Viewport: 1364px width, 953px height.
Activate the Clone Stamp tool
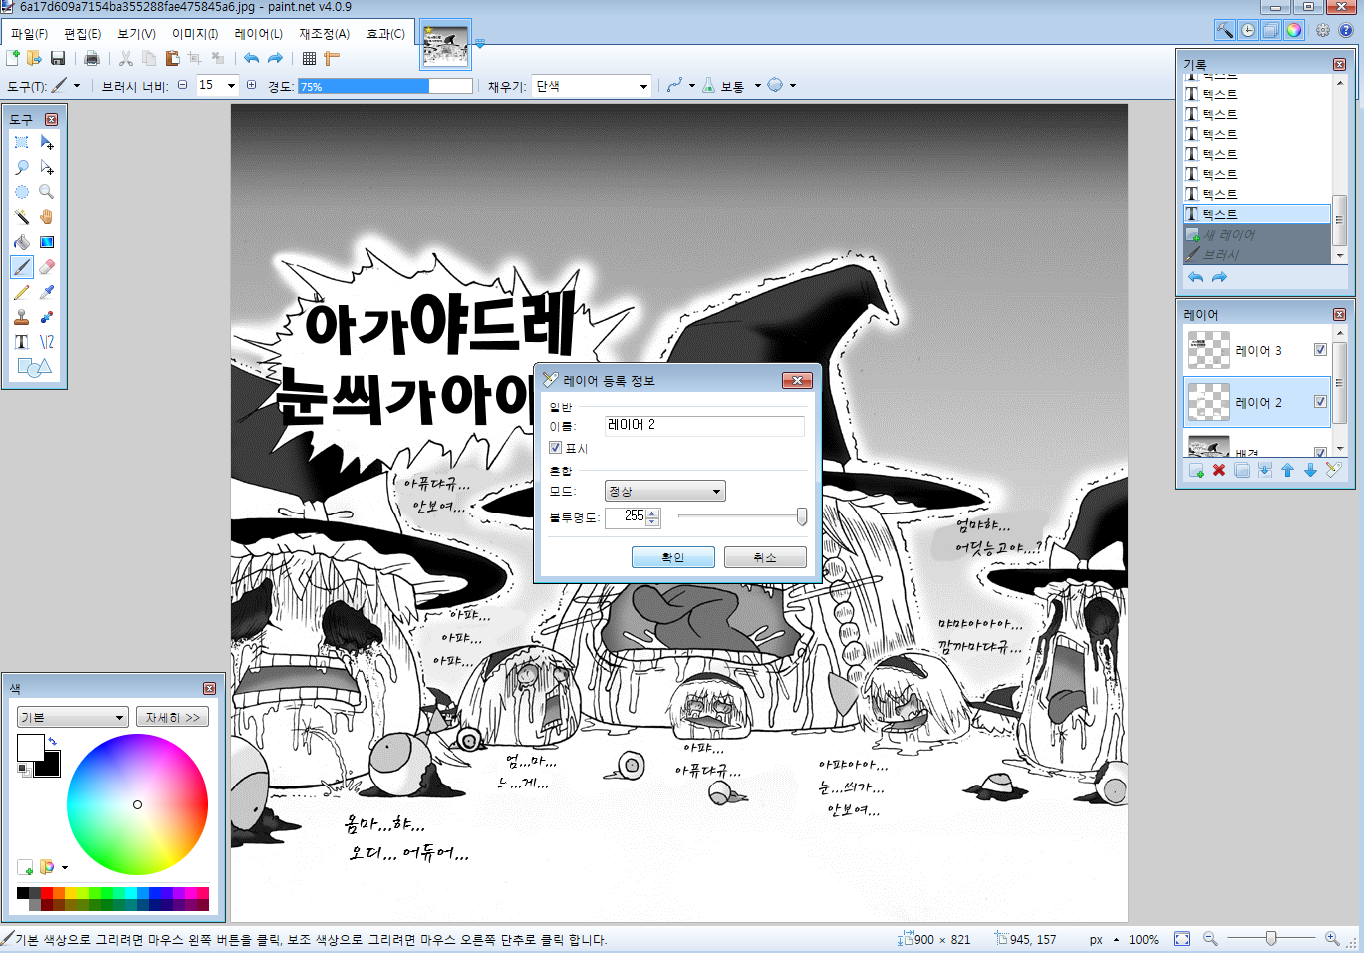[x=21, y=317]
